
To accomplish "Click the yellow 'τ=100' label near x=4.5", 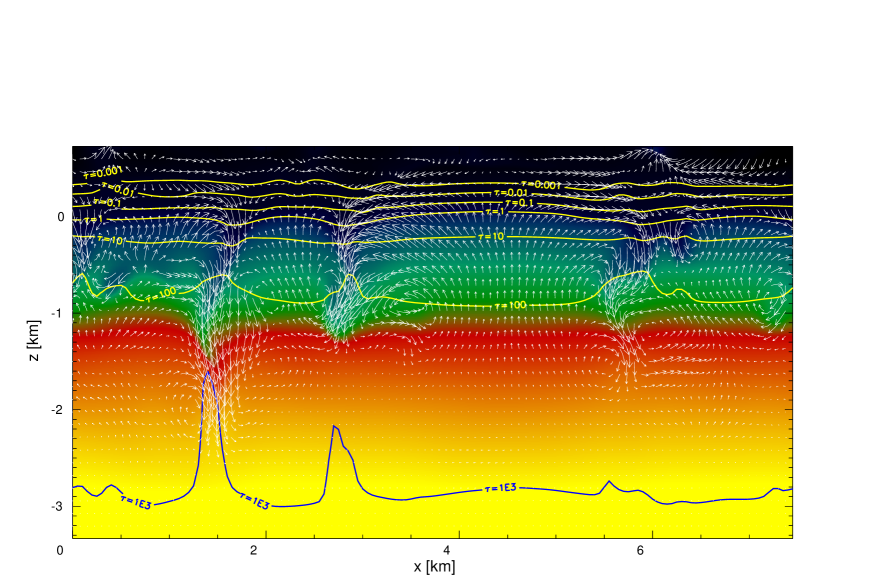I will pyautogui.click(x=509, y=305).
